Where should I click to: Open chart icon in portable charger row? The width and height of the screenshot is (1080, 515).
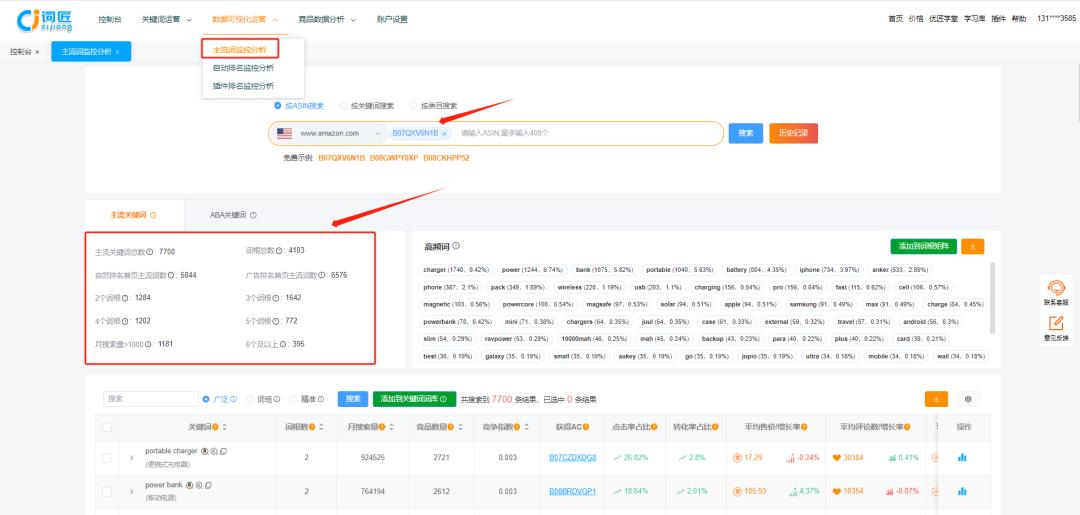pyautogui.click(x=962, y=458)
